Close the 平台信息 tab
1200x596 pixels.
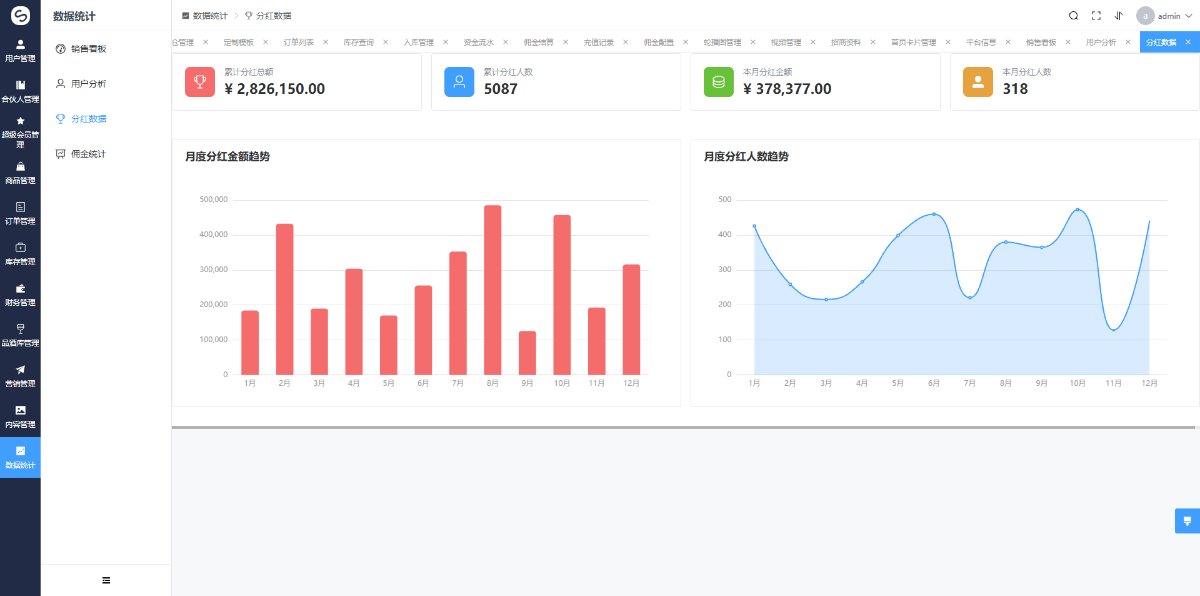click(1007, 42)
